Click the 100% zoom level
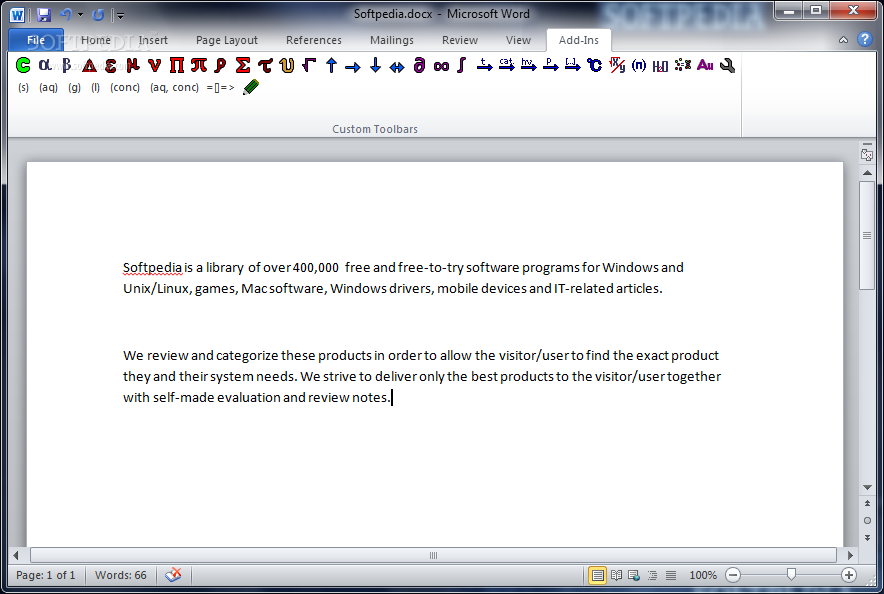The height and width of the screenshot is (594, 884). coord(703,575)
